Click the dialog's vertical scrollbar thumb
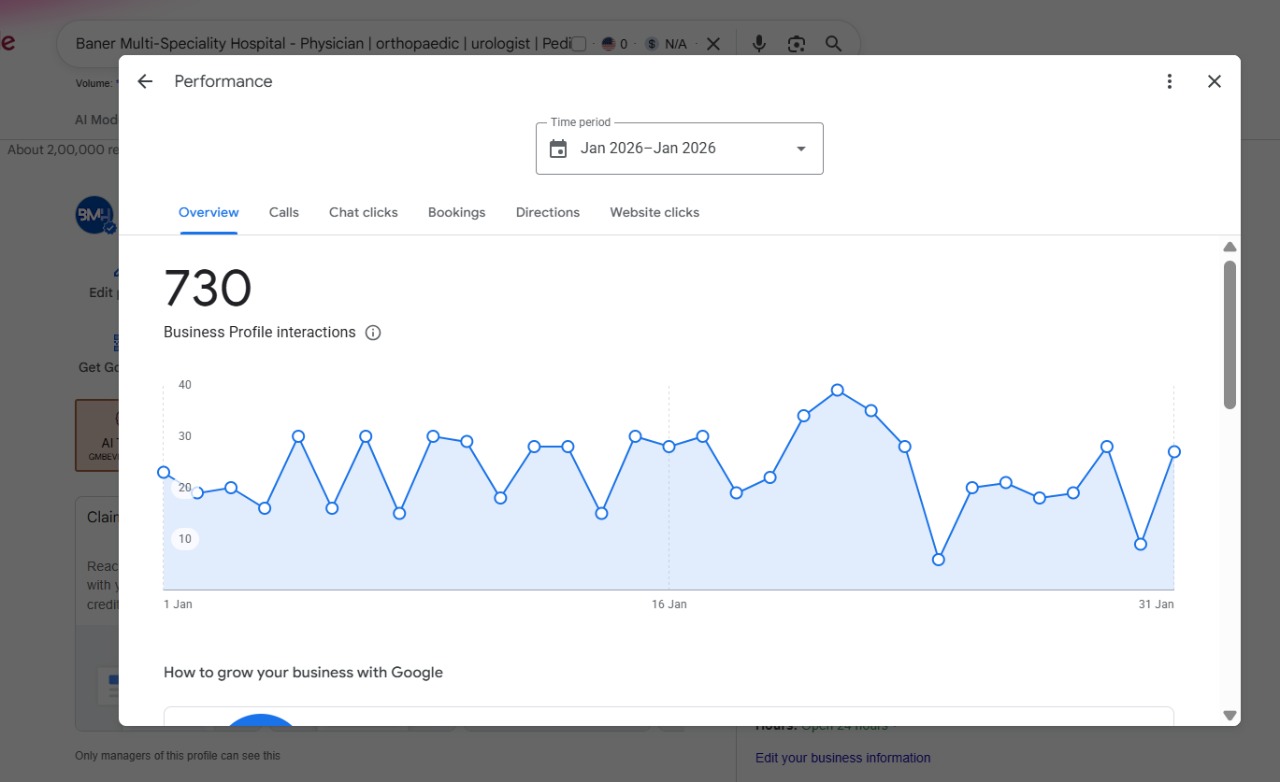Image resolution: width=1280 pixels, height=782 pixels. pos(1230,335)
